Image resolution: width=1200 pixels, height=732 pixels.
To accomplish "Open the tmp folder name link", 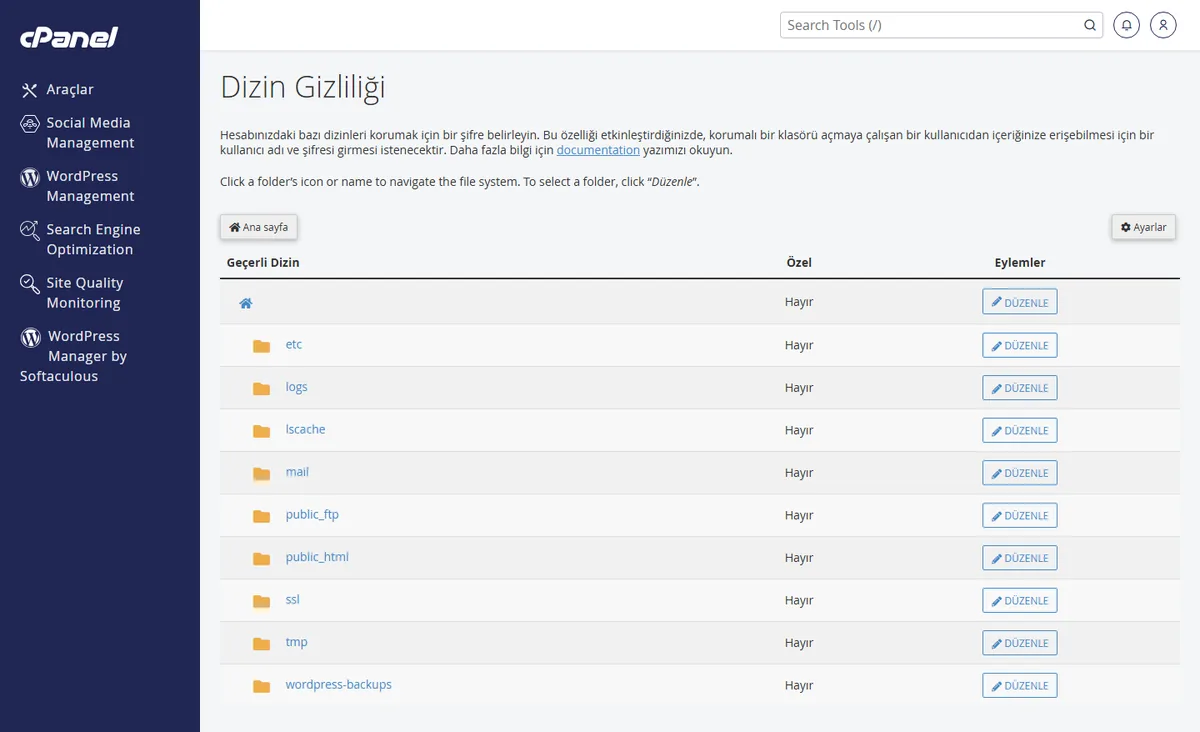I will tap(296, 642).
